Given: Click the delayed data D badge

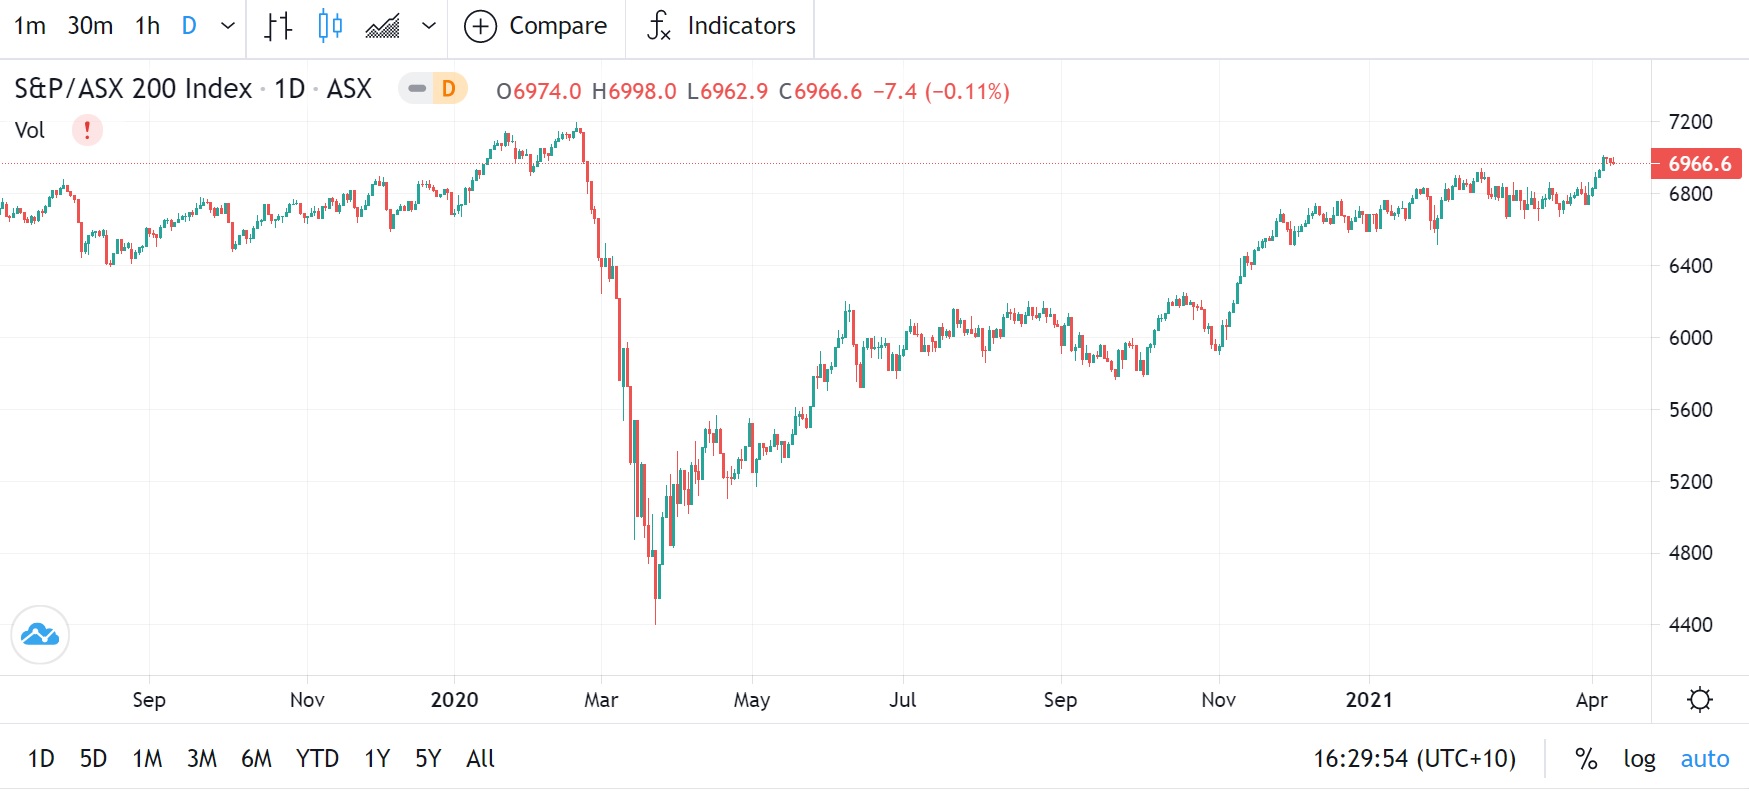Looking at the screenshot, I should (449, 89).
